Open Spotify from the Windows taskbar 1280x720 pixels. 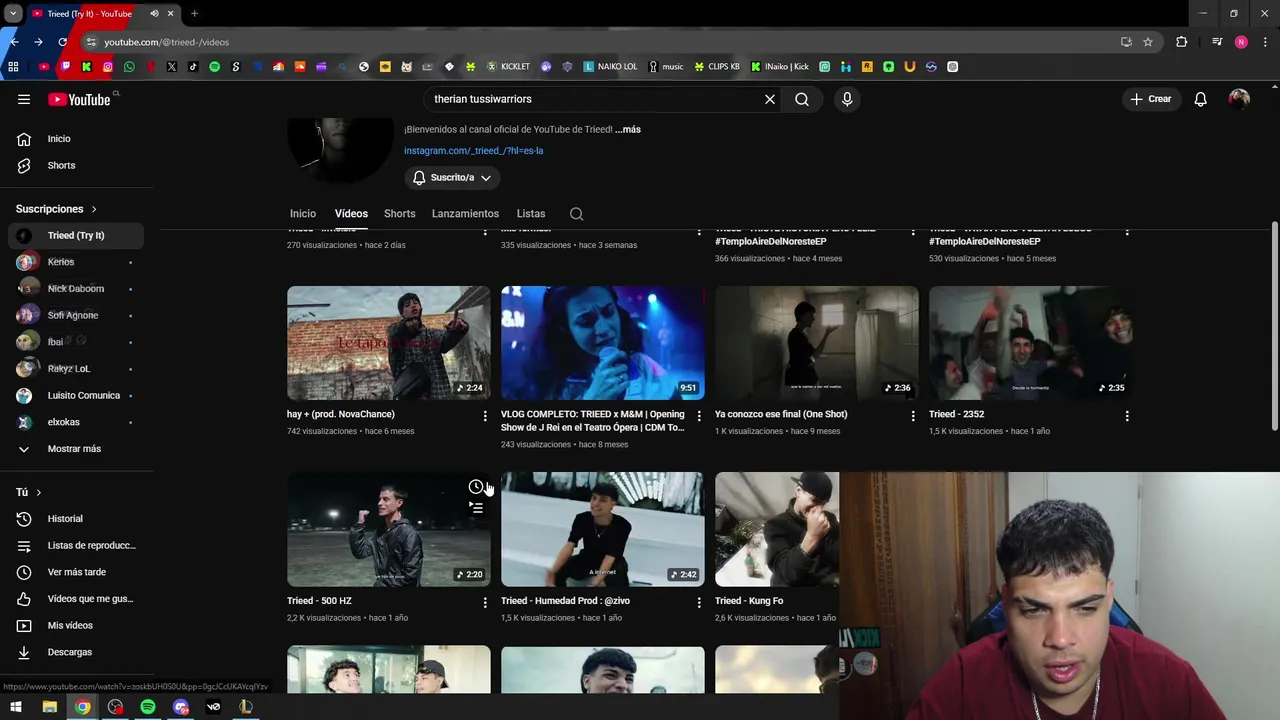click(148, 707)
